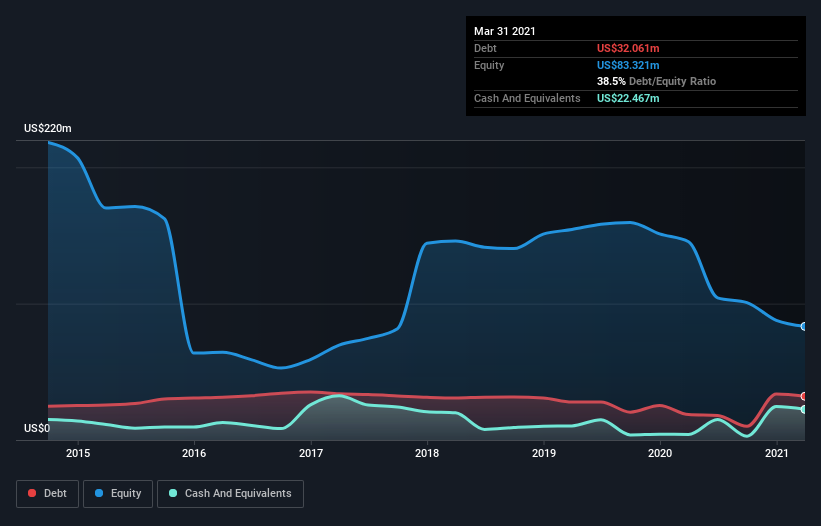Click the 2021 x-axis label
This screenshot has width=821, height=526.
[x=776, y=453]
